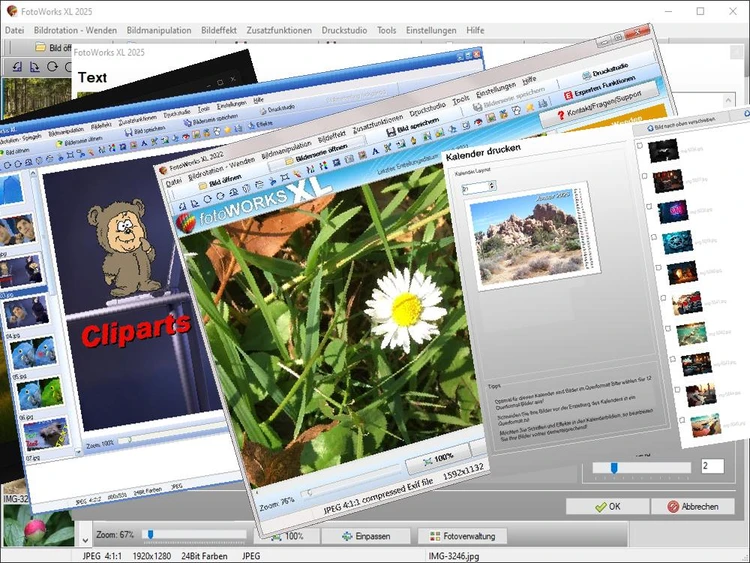Viewport: 750px width, 563px height.
Task: Click the leftmost rotate icon in FotoWorks 2022 toolbar
Action: (182, 207)
